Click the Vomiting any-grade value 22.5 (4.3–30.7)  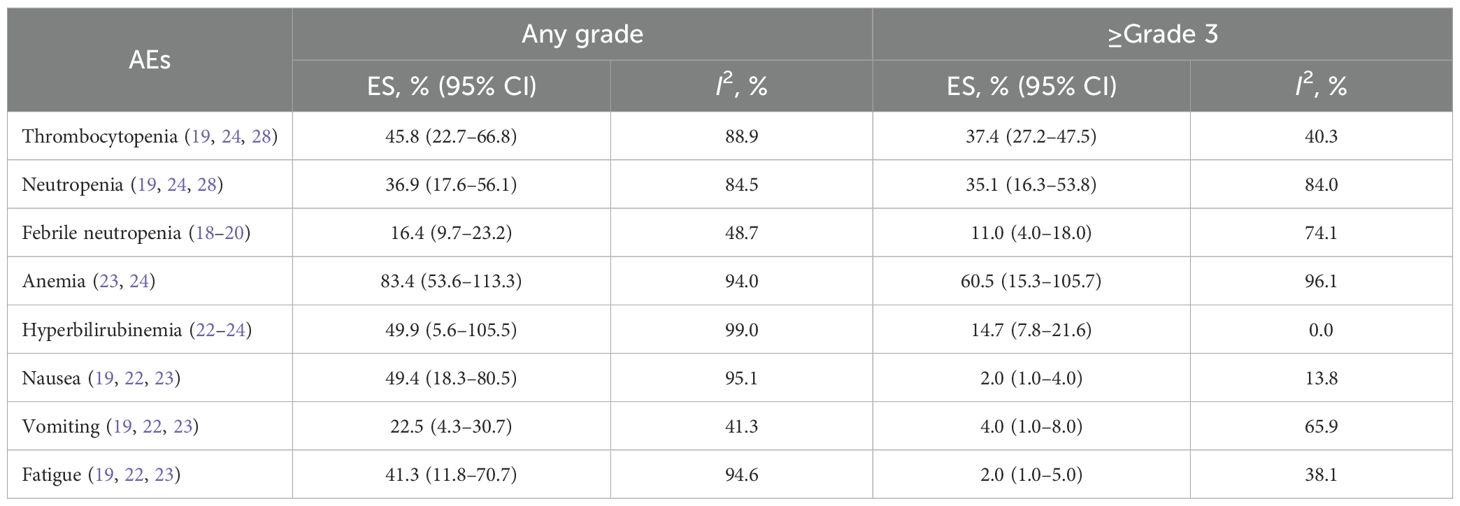(451, 427)
